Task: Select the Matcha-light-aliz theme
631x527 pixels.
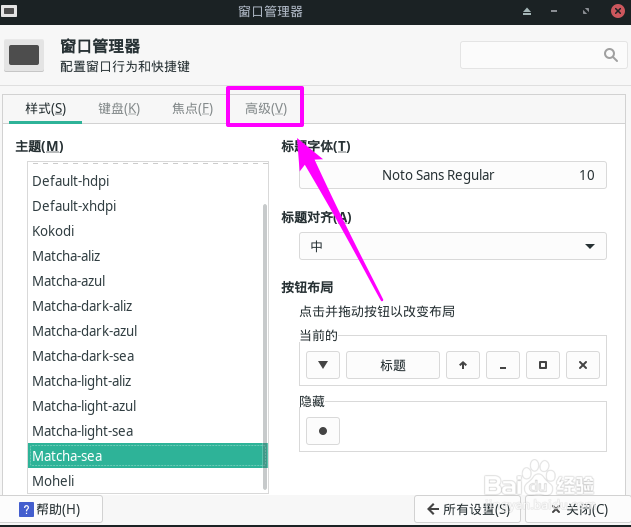Action: (x=147, y=381)
